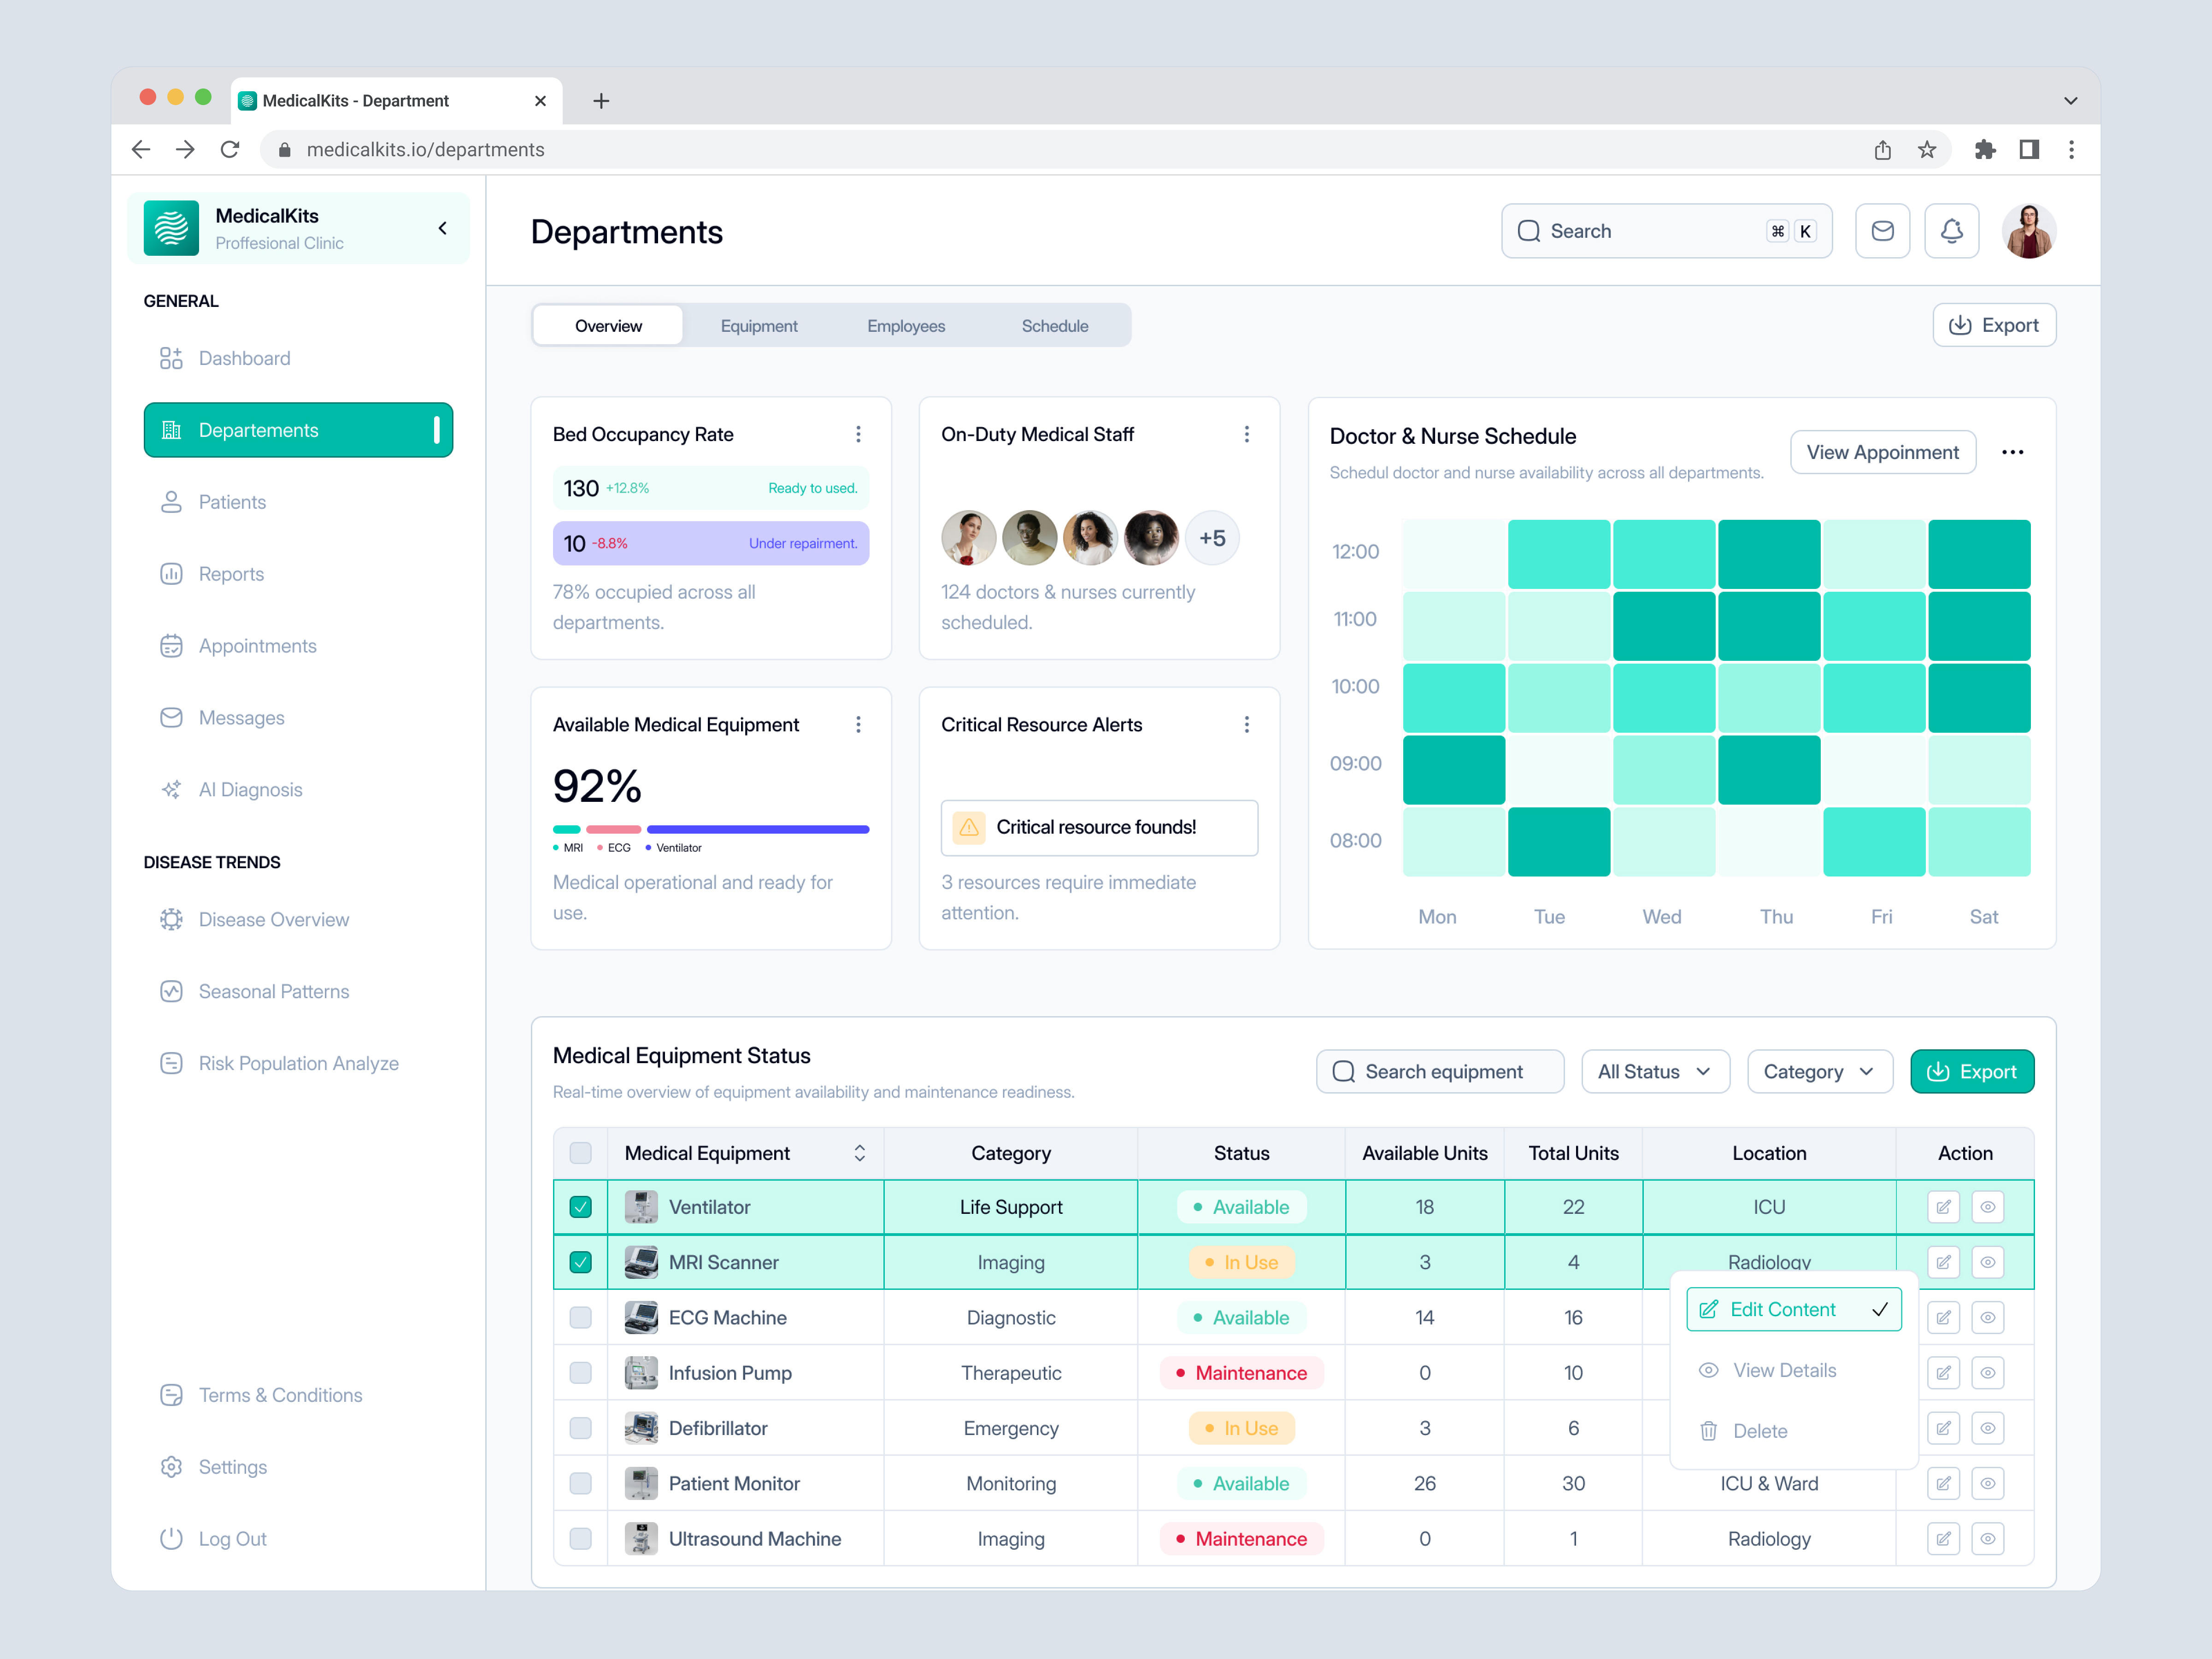Open Terms & Conditions link
2212x1659 pixels.
point(280,1394)
